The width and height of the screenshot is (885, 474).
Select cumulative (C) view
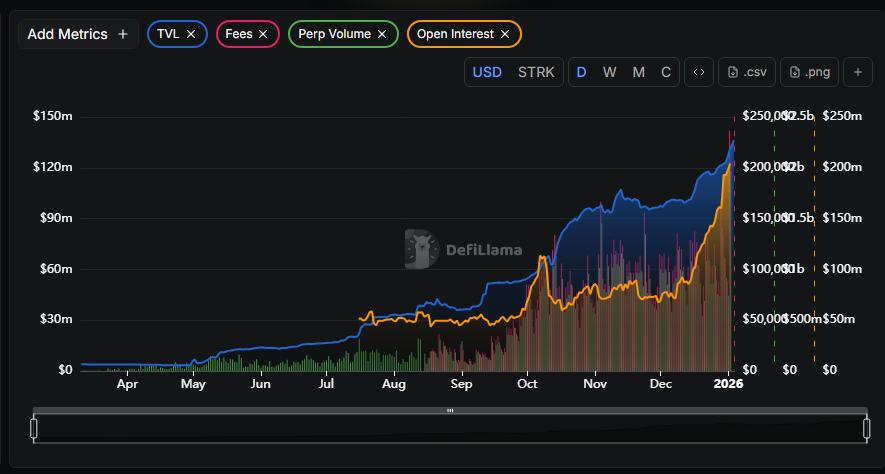666,72
